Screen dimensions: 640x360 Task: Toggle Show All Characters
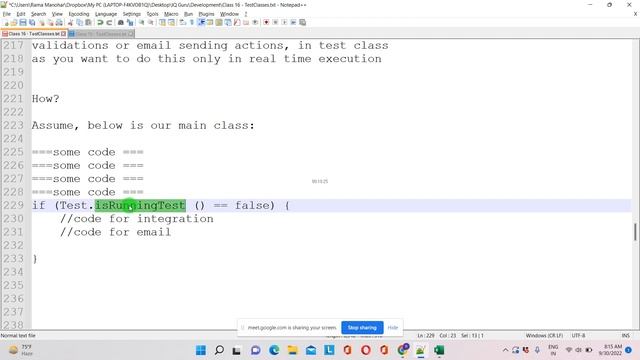(191, 22)
